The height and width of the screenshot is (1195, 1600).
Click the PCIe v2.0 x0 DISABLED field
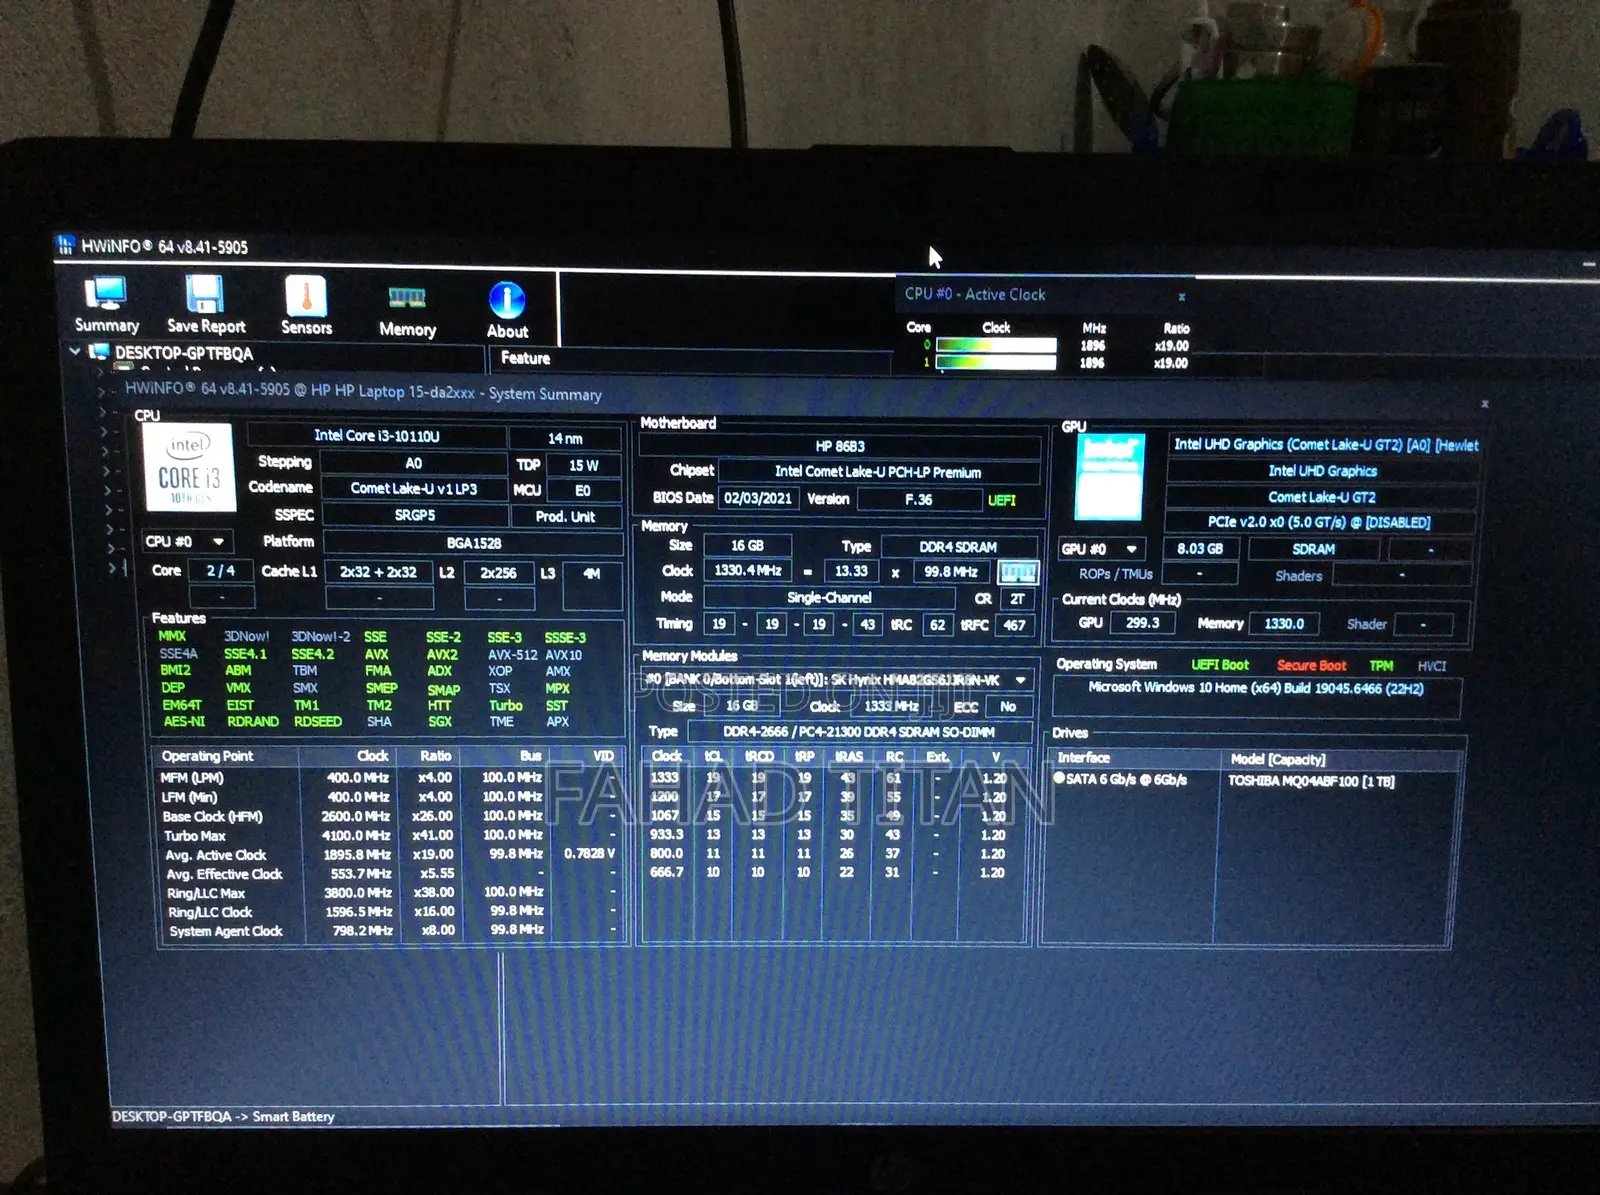pos(1320,522)
